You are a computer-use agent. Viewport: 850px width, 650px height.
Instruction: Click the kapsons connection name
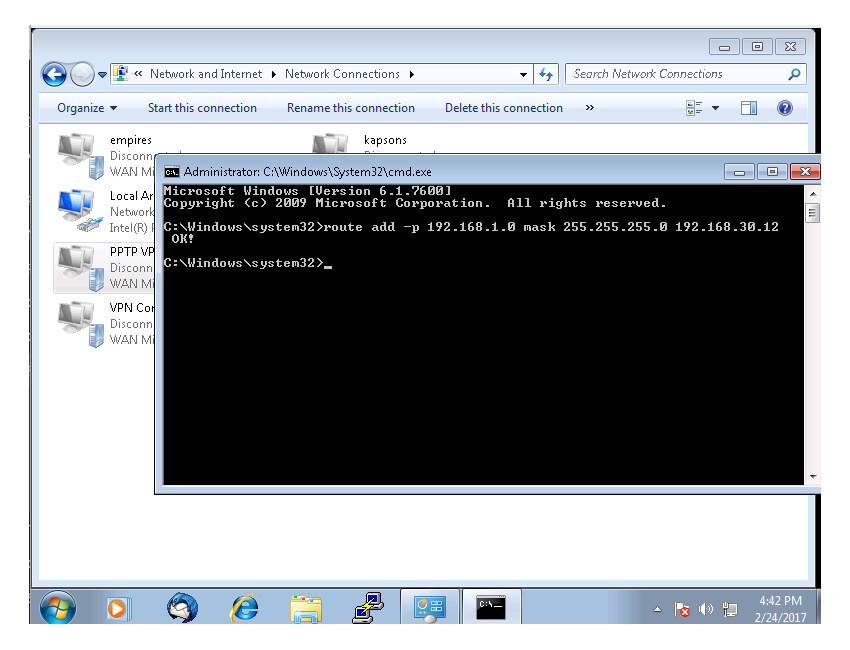coord(385,140)
